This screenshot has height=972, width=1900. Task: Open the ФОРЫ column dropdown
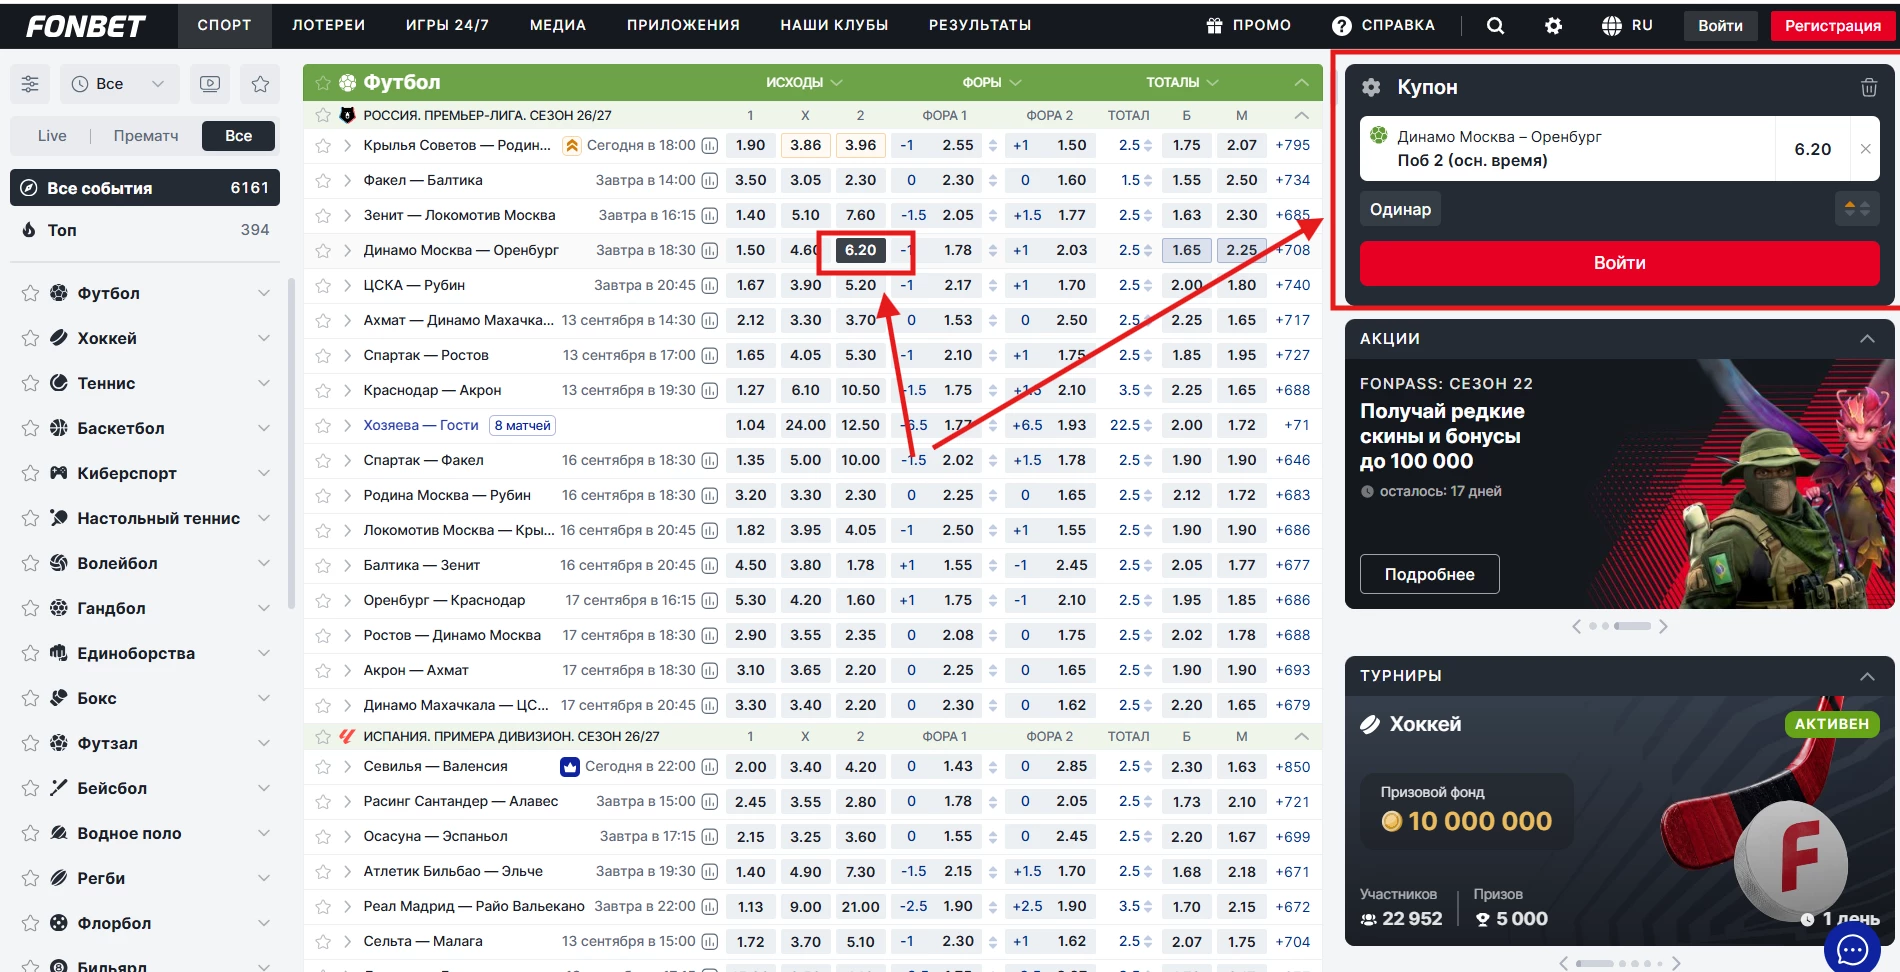click(991, 83)
